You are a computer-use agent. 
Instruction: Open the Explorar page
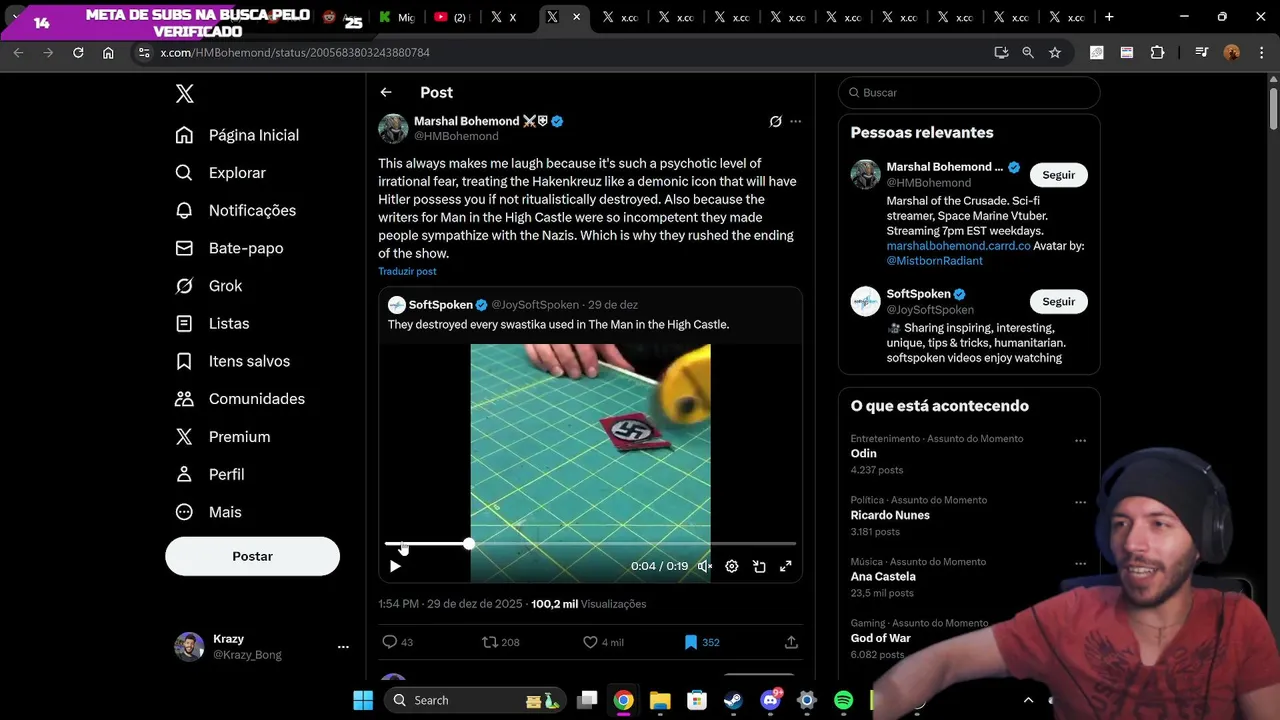221,173
